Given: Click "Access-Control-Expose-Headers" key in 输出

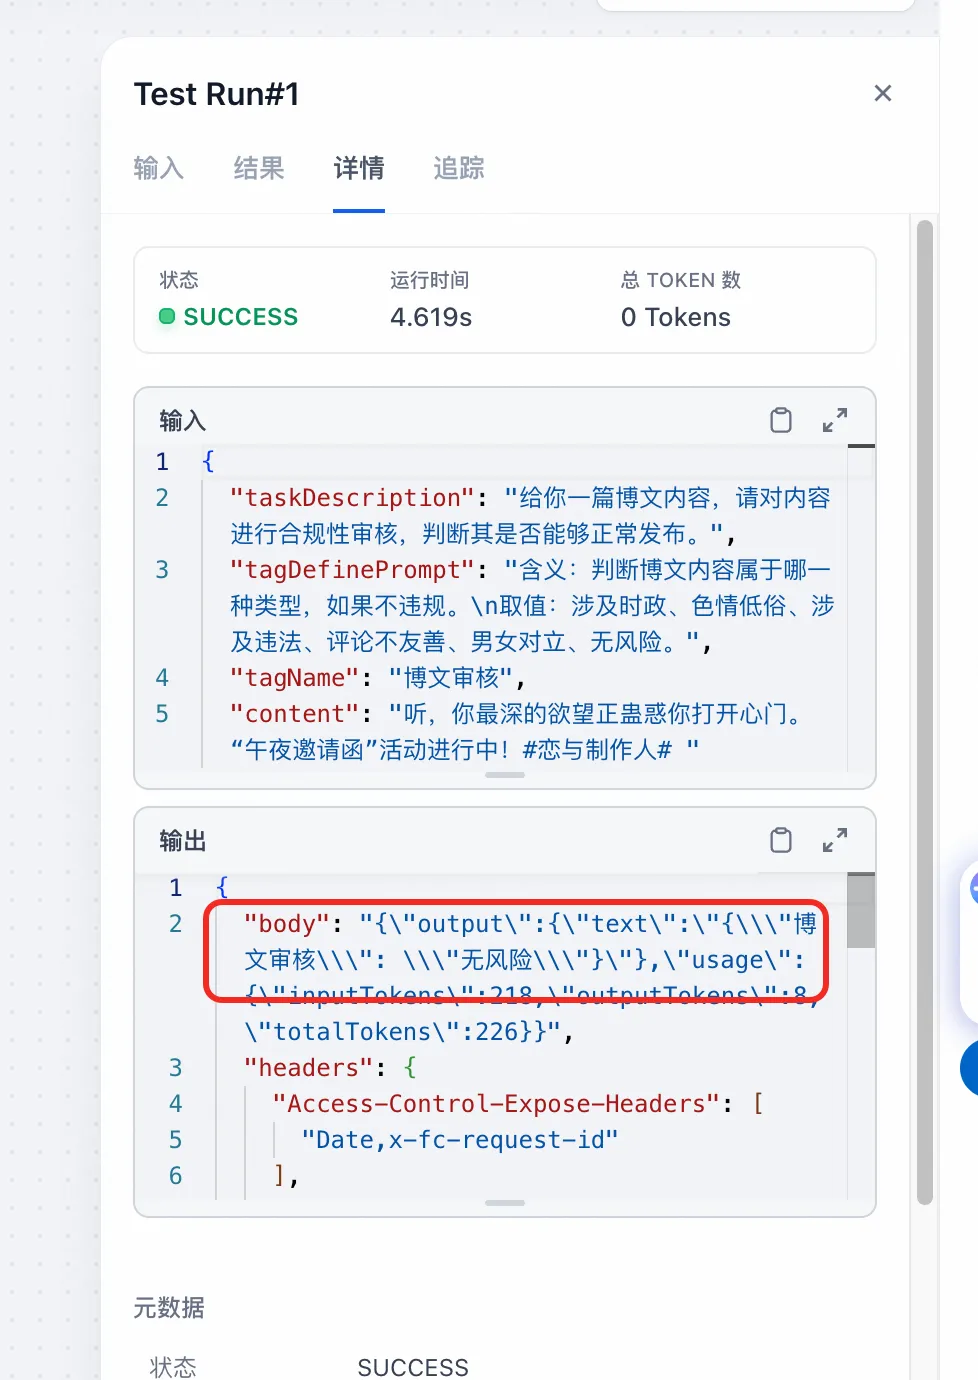Looking at the screenshot, I should 496,1104.
